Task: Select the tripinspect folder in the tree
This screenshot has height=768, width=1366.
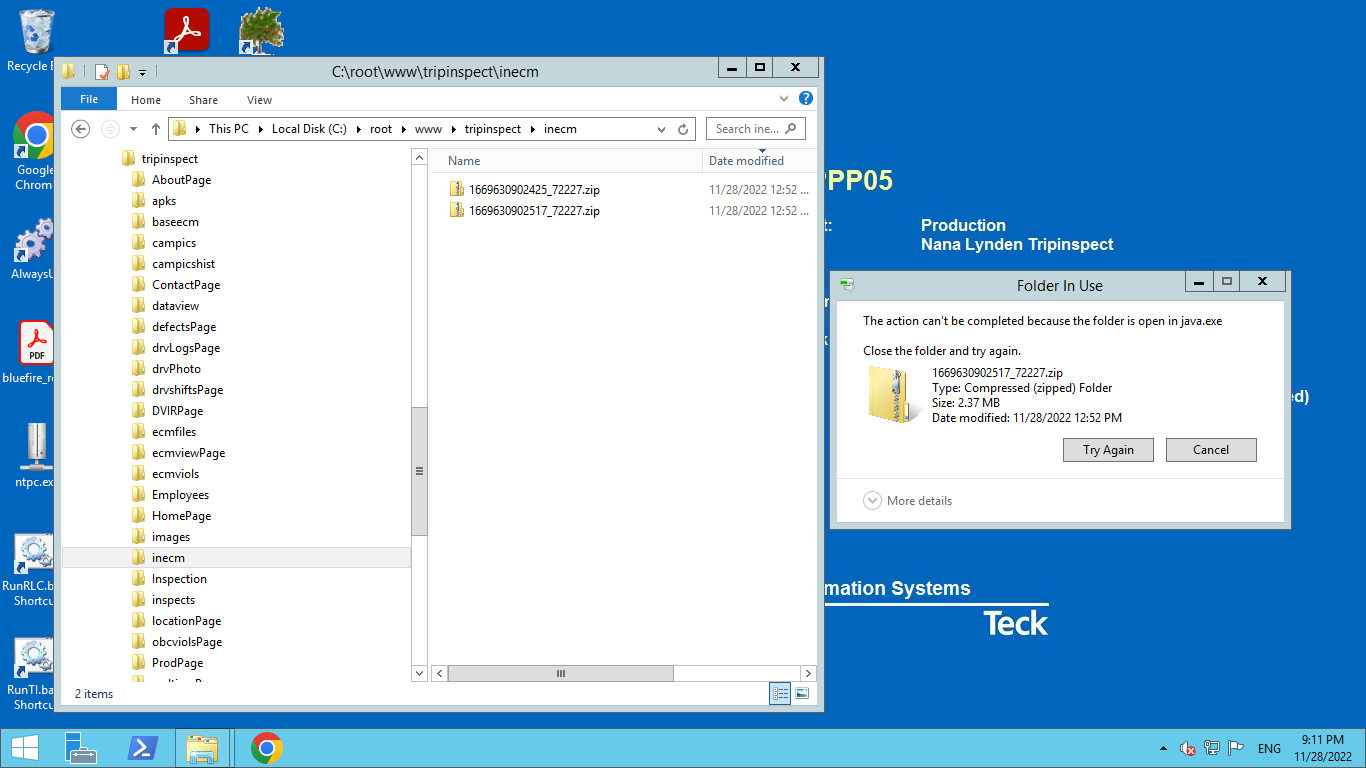Action: 169,159
